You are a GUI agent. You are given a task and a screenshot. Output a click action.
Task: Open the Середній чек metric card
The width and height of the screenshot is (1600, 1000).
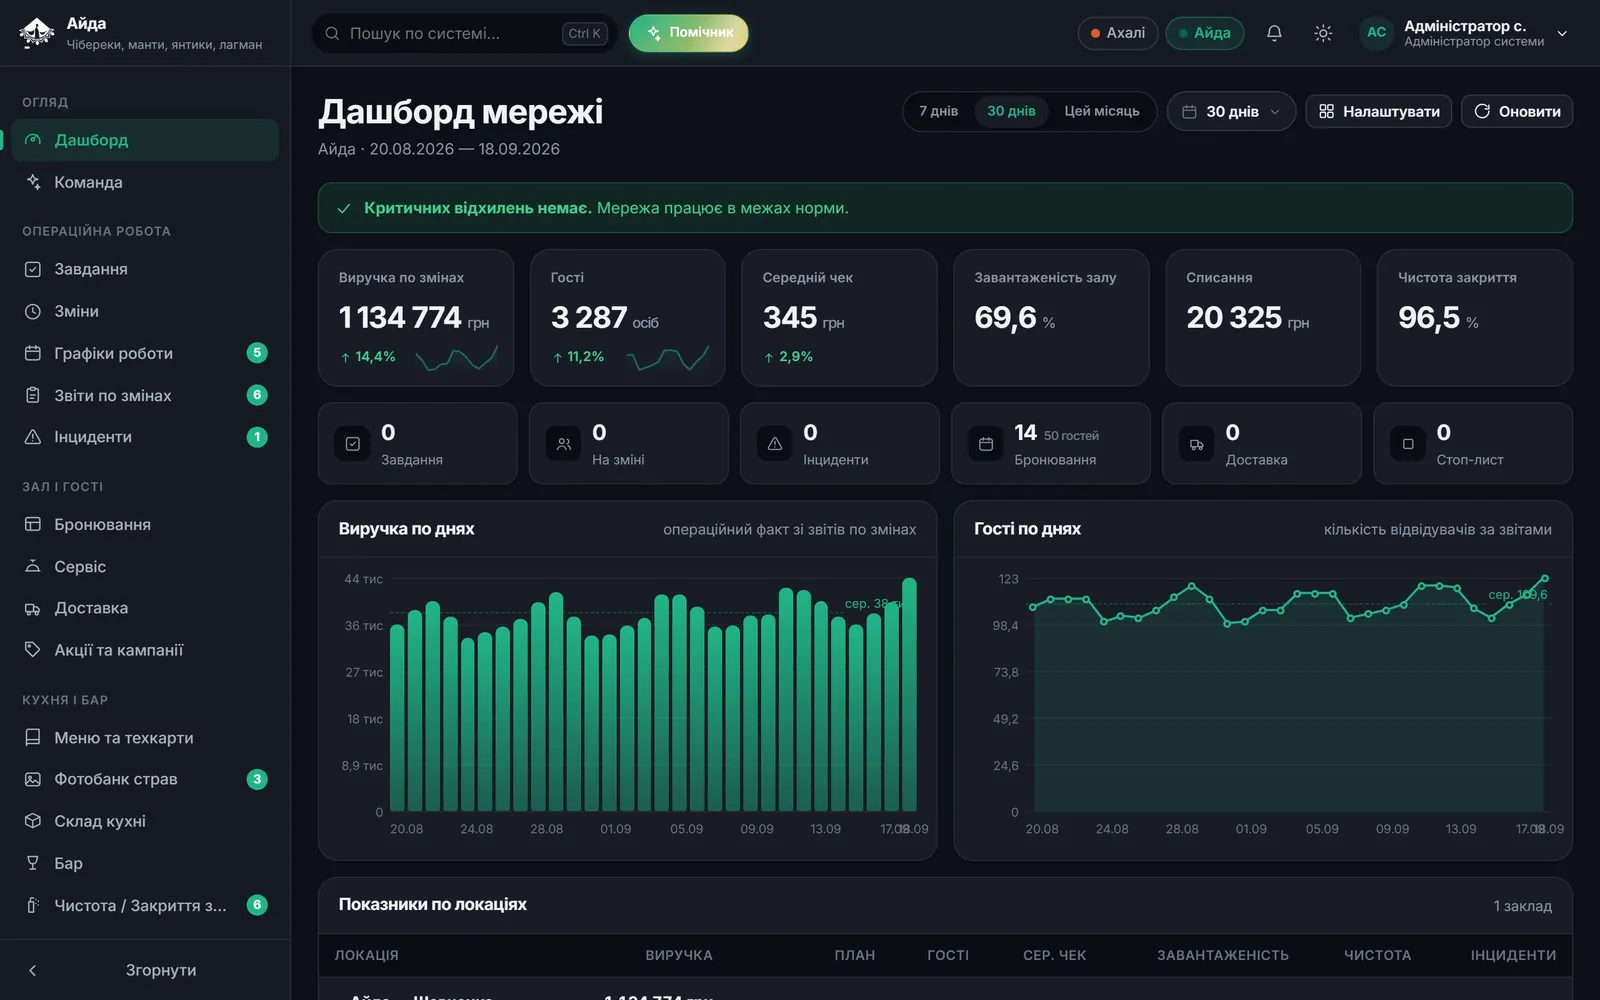[839, 318]
